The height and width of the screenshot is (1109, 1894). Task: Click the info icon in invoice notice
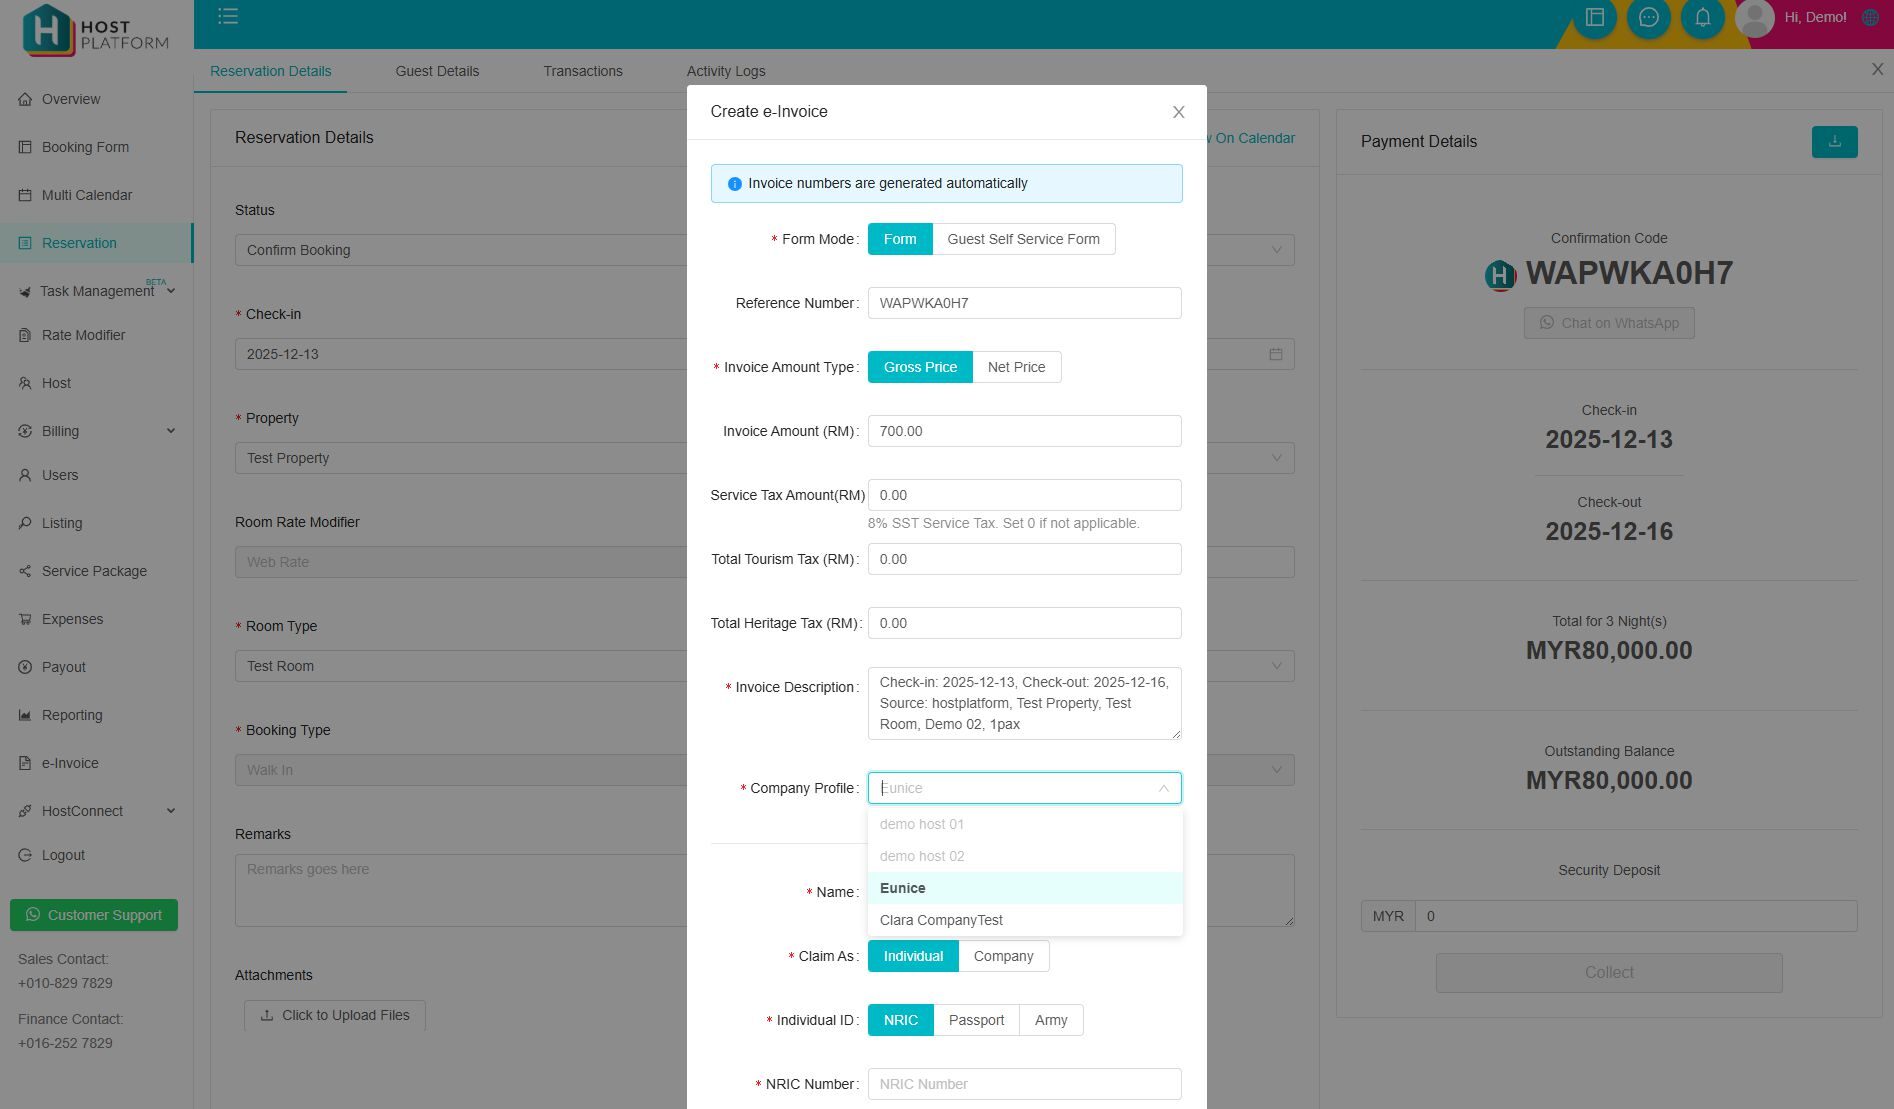click(734, 184)
